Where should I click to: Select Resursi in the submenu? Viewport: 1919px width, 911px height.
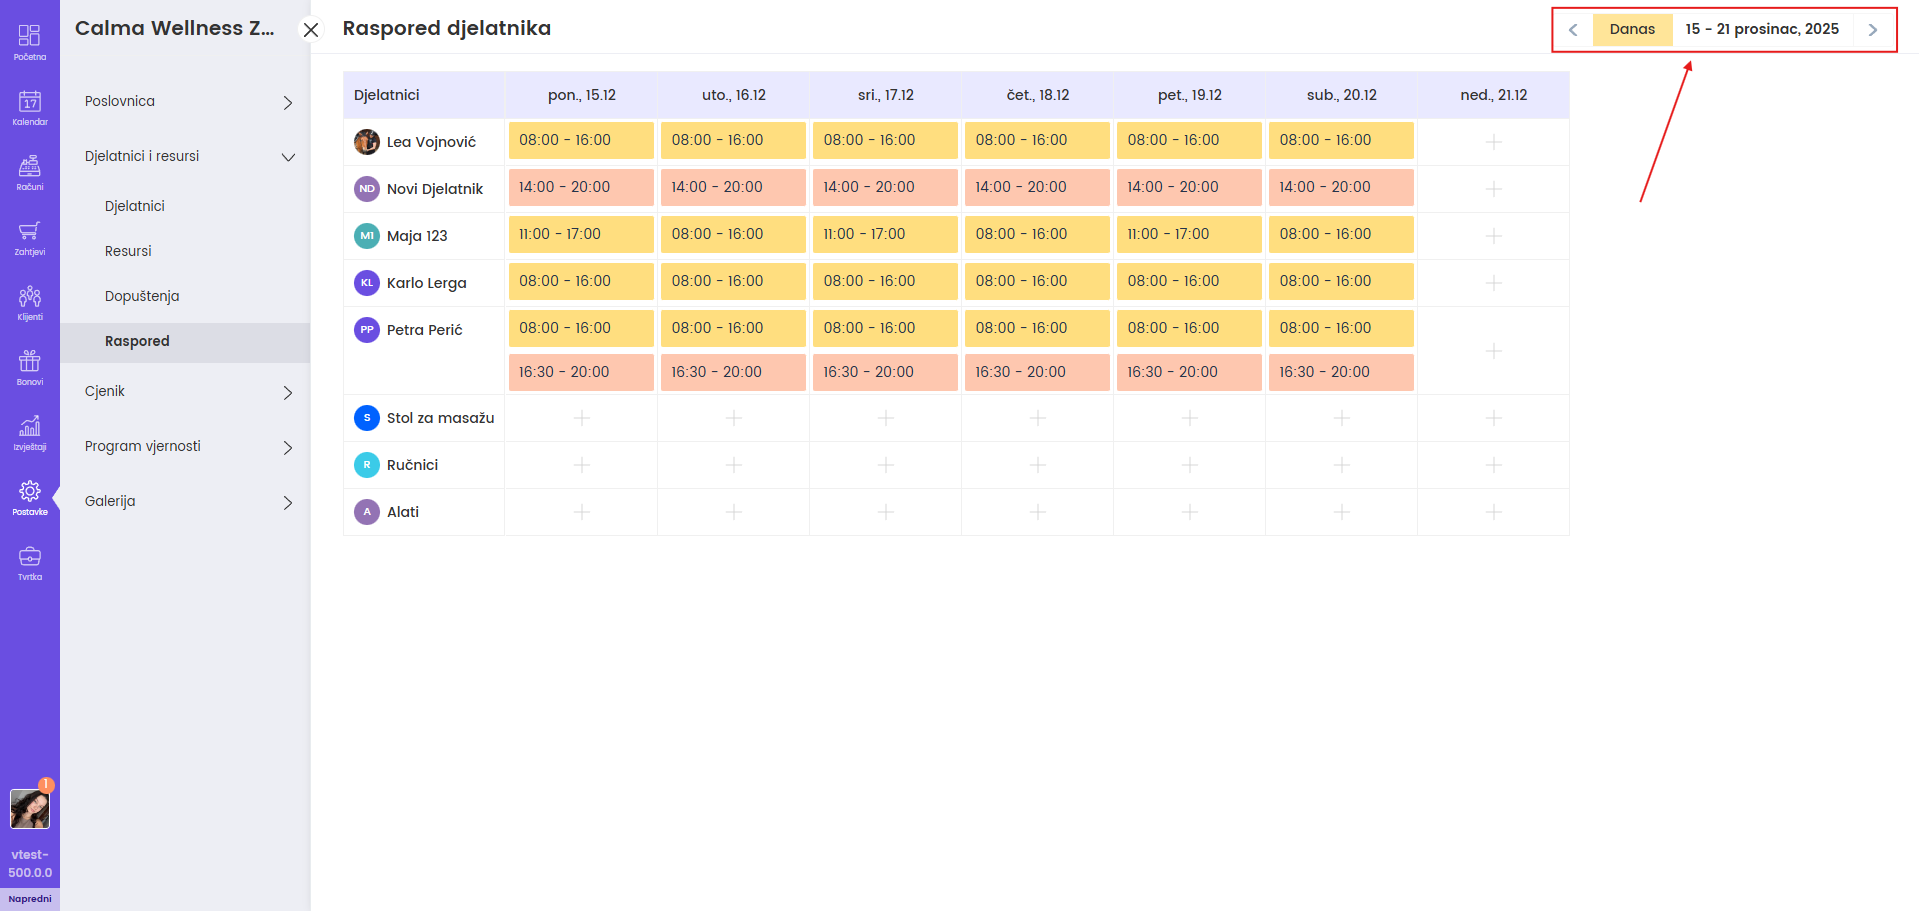point(128,251)
